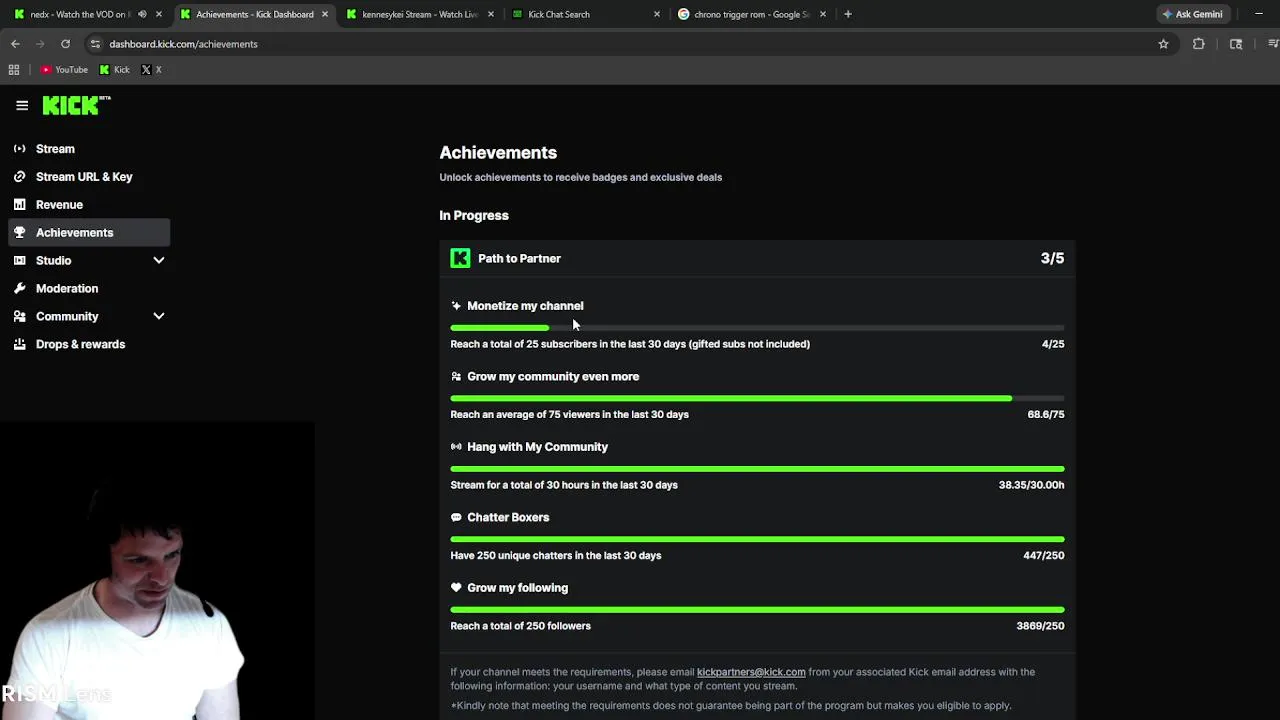The image size is (1280, 720).
Task: Open the Kick bookmark in the bookmarks bar
Action: click(115, 70)
